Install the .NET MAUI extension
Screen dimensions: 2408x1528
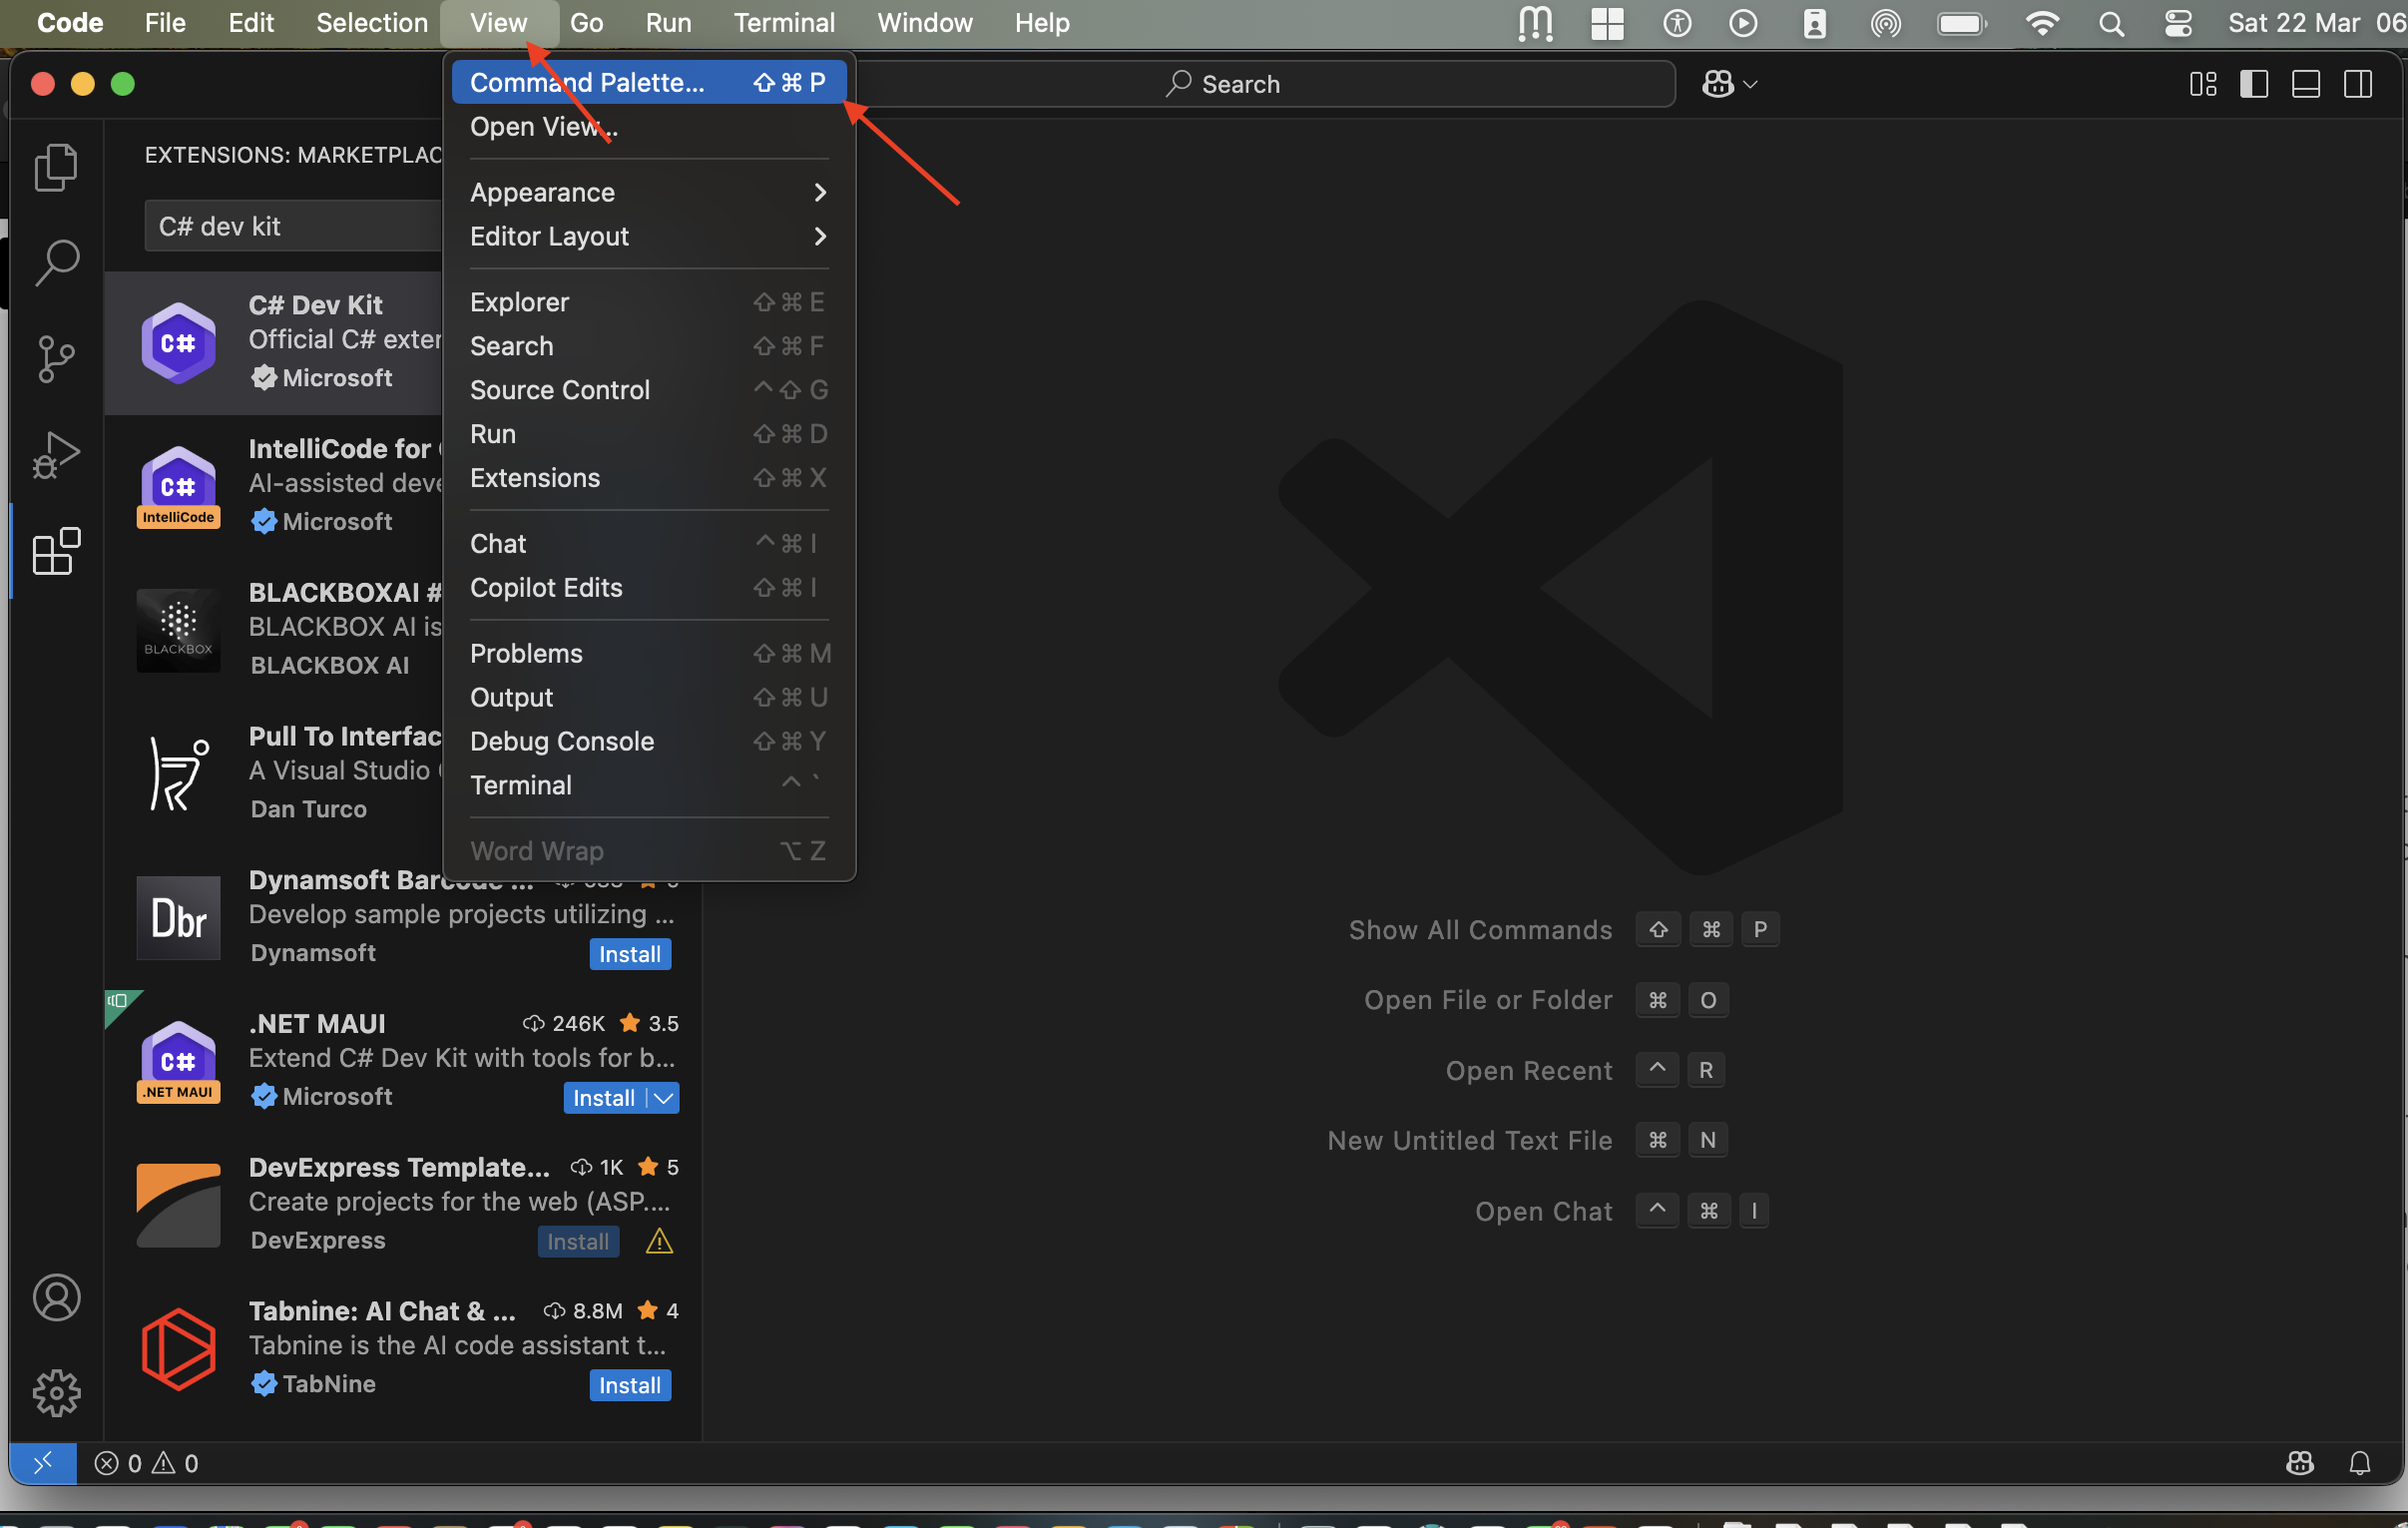605,1098
